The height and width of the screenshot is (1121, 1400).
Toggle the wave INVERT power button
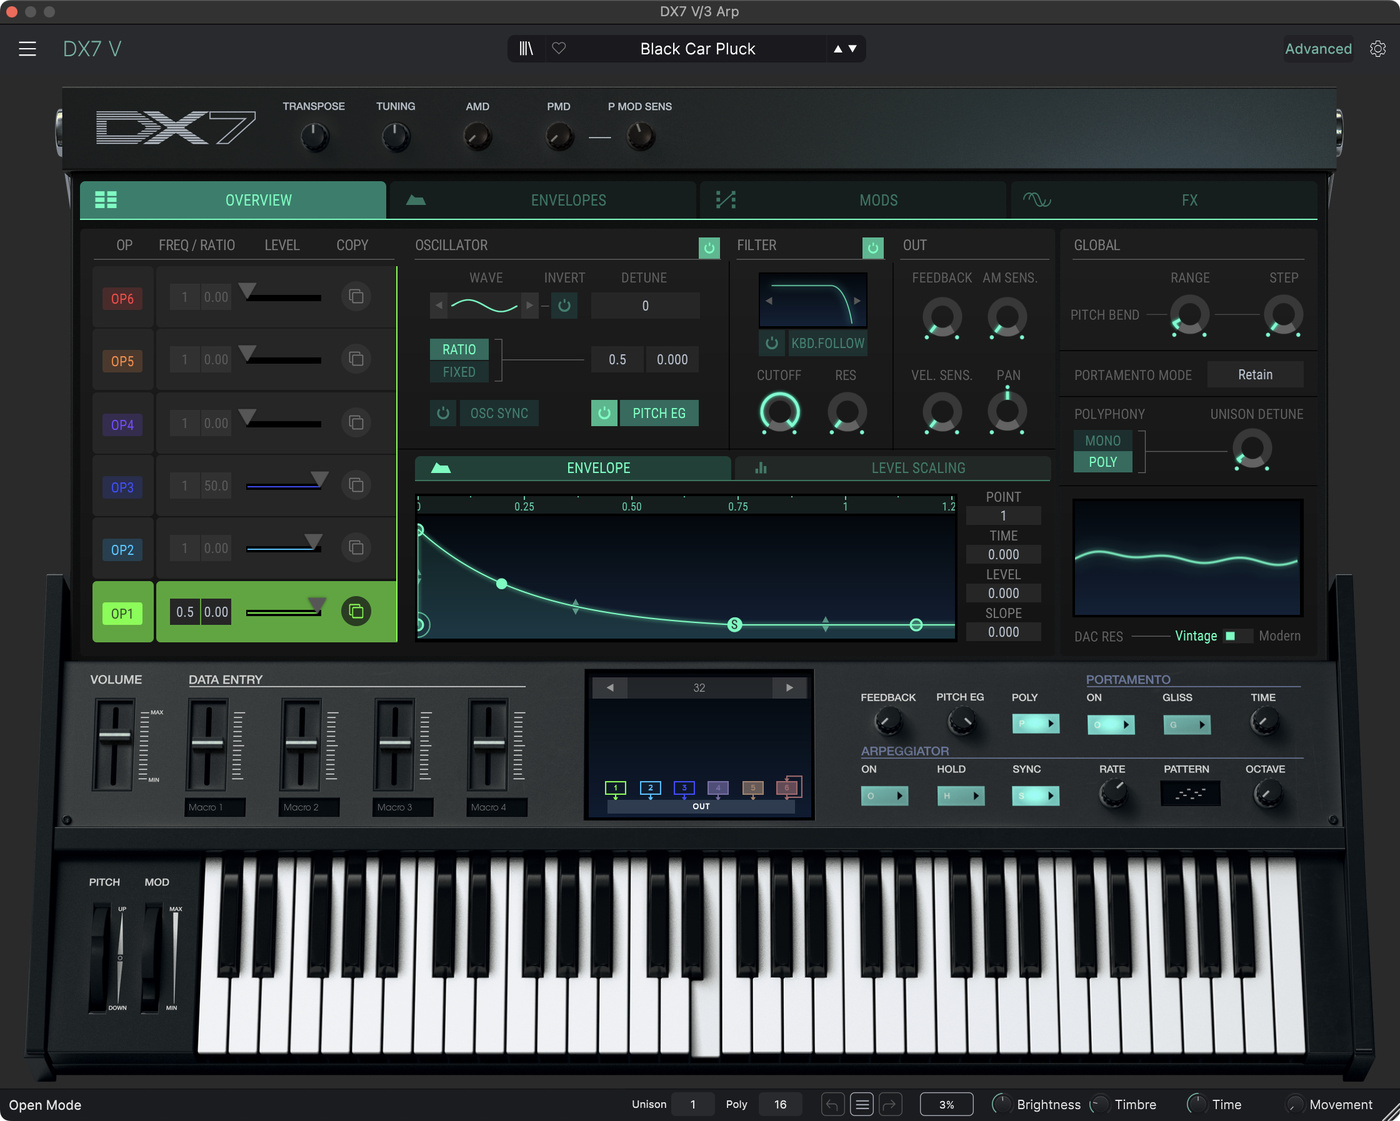tap(564, 305)
